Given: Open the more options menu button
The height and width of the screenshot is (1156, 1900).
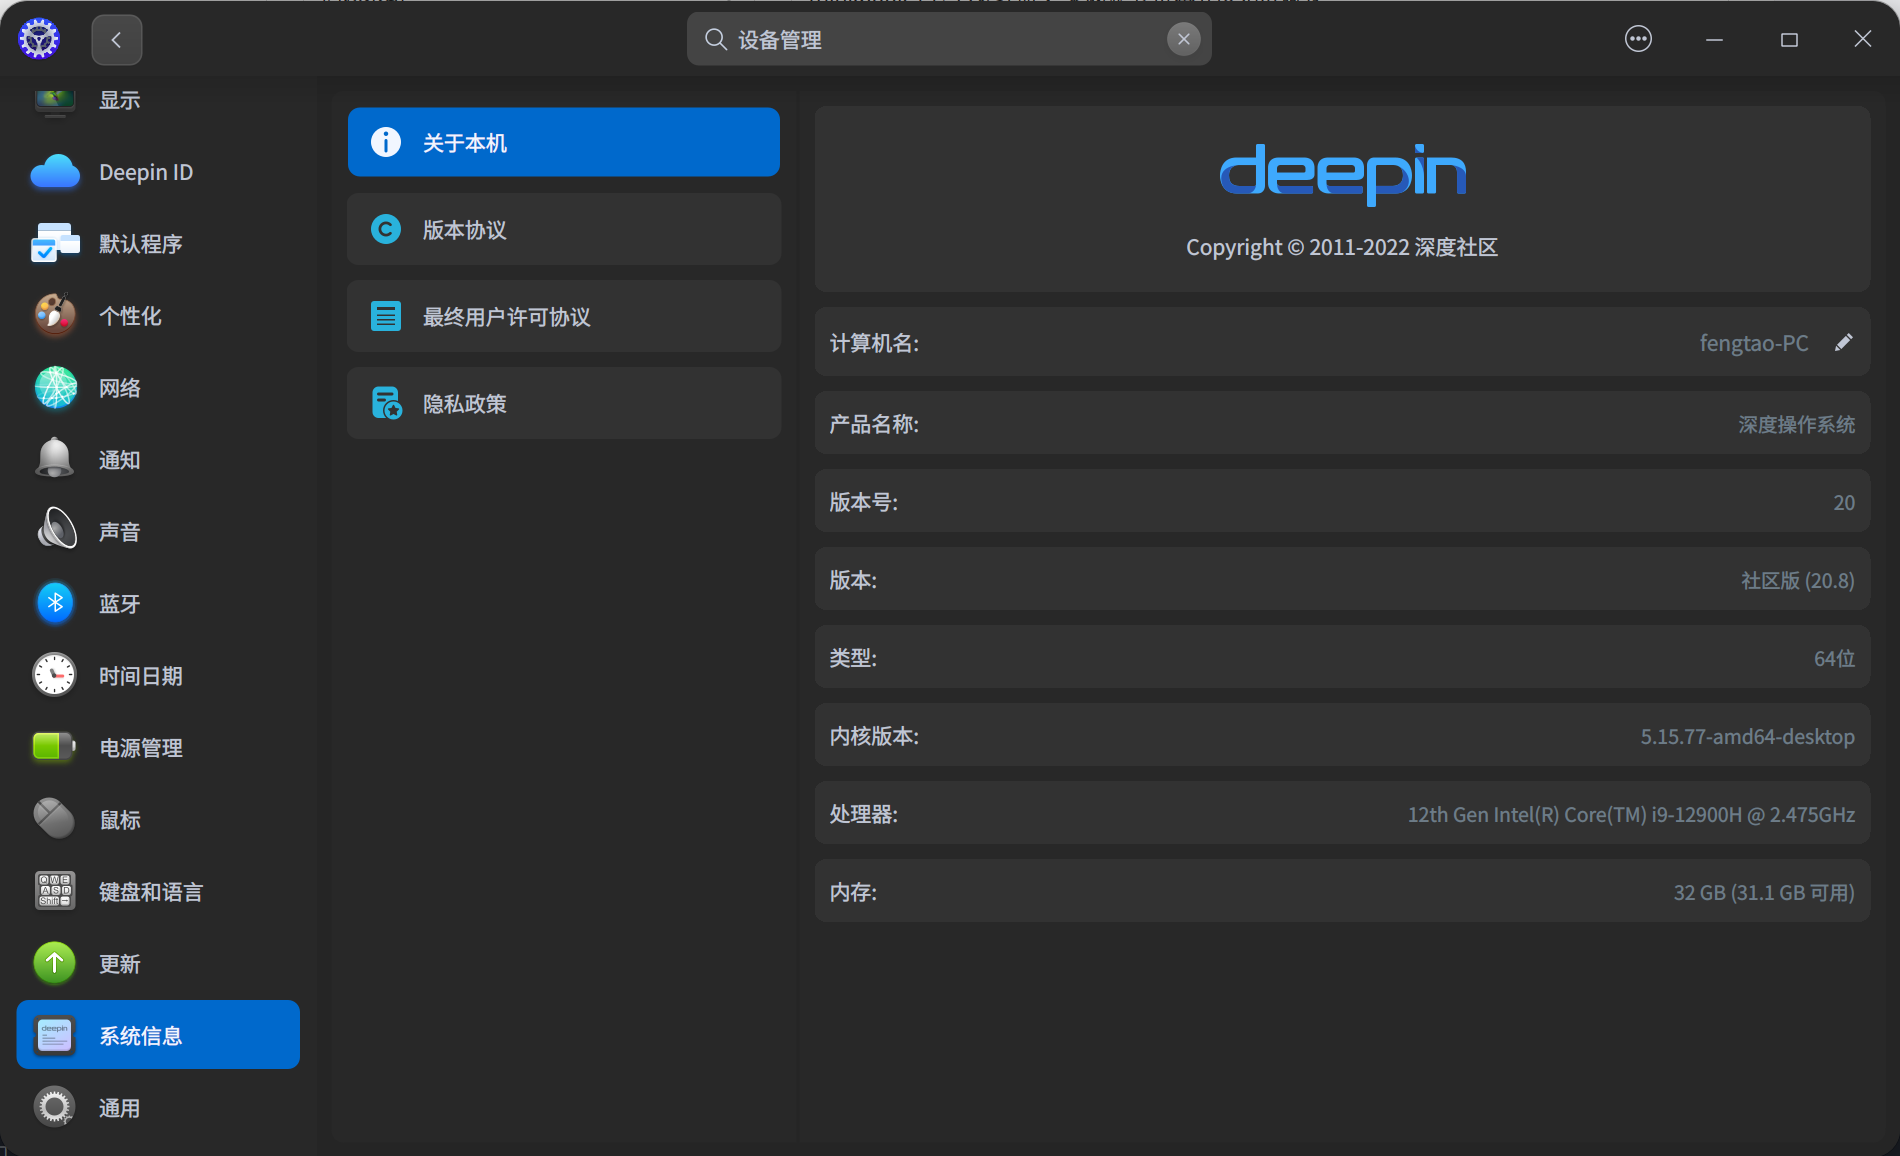Looking at the screenshot, I should click(x=1638, y=39).
